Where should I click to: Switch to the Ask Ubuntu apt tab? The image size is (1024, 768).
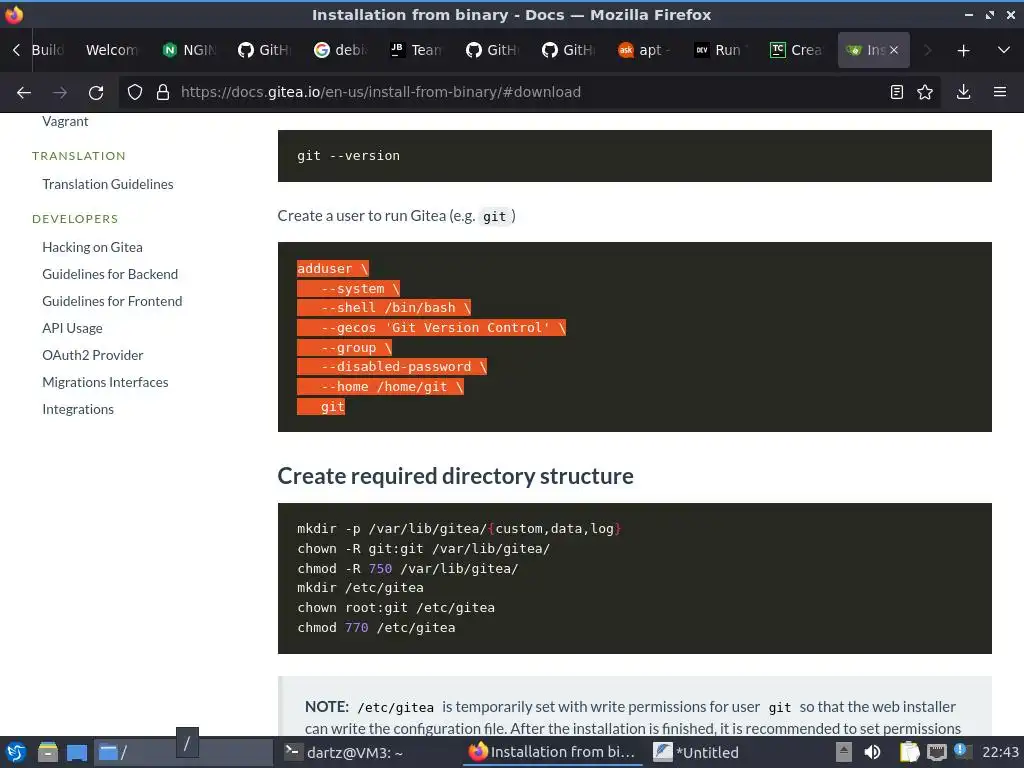click(644, 50)
